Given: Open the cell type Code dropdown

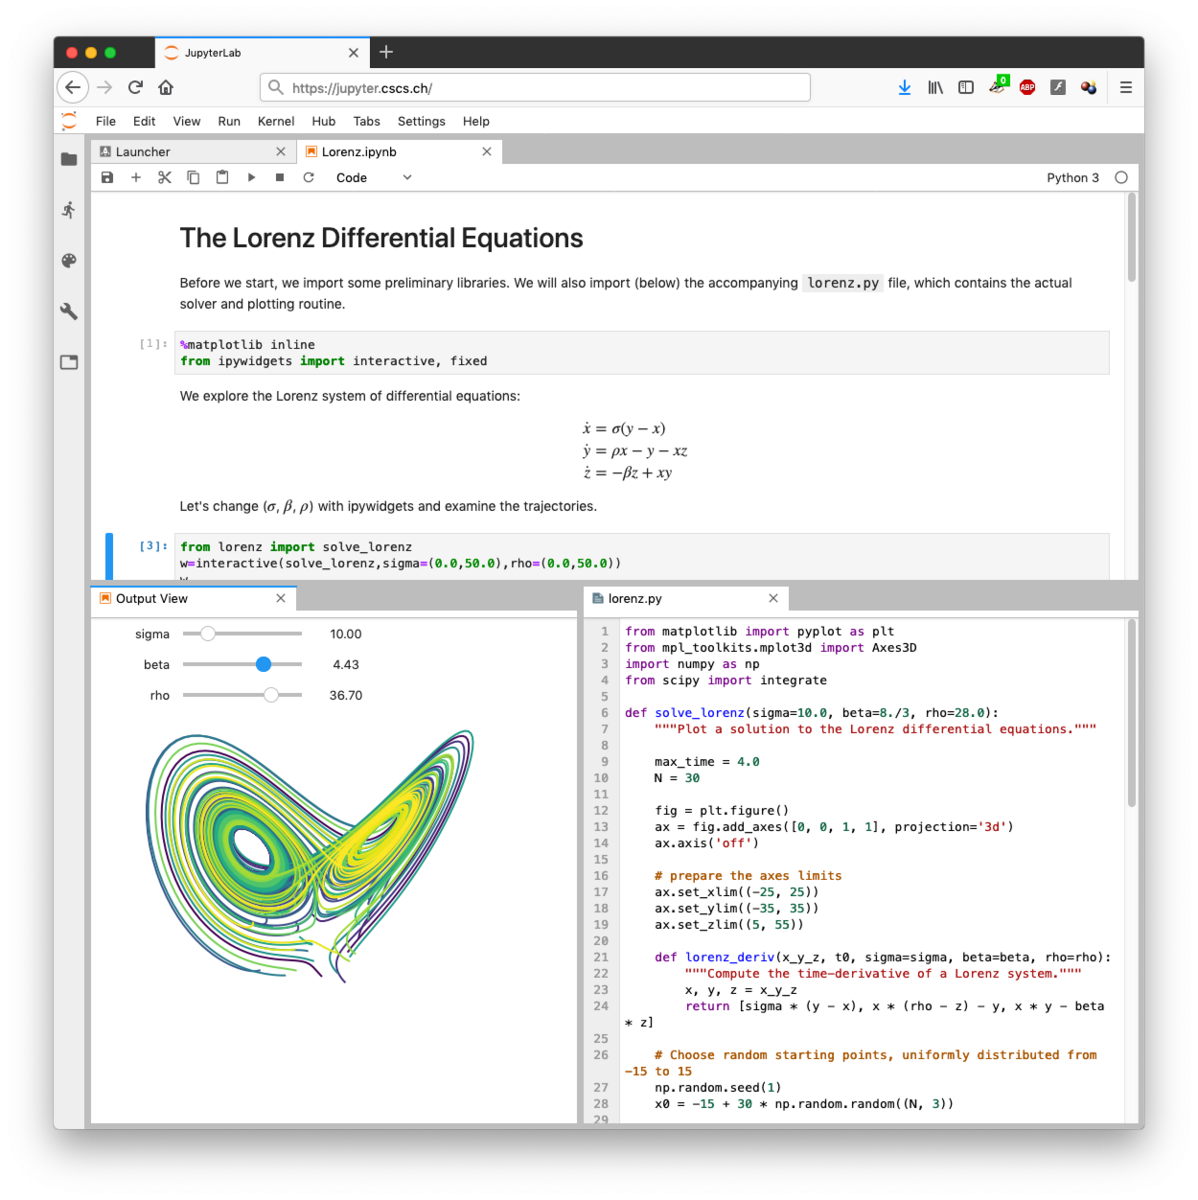Looking at the screenshot, I should point(374,177).
